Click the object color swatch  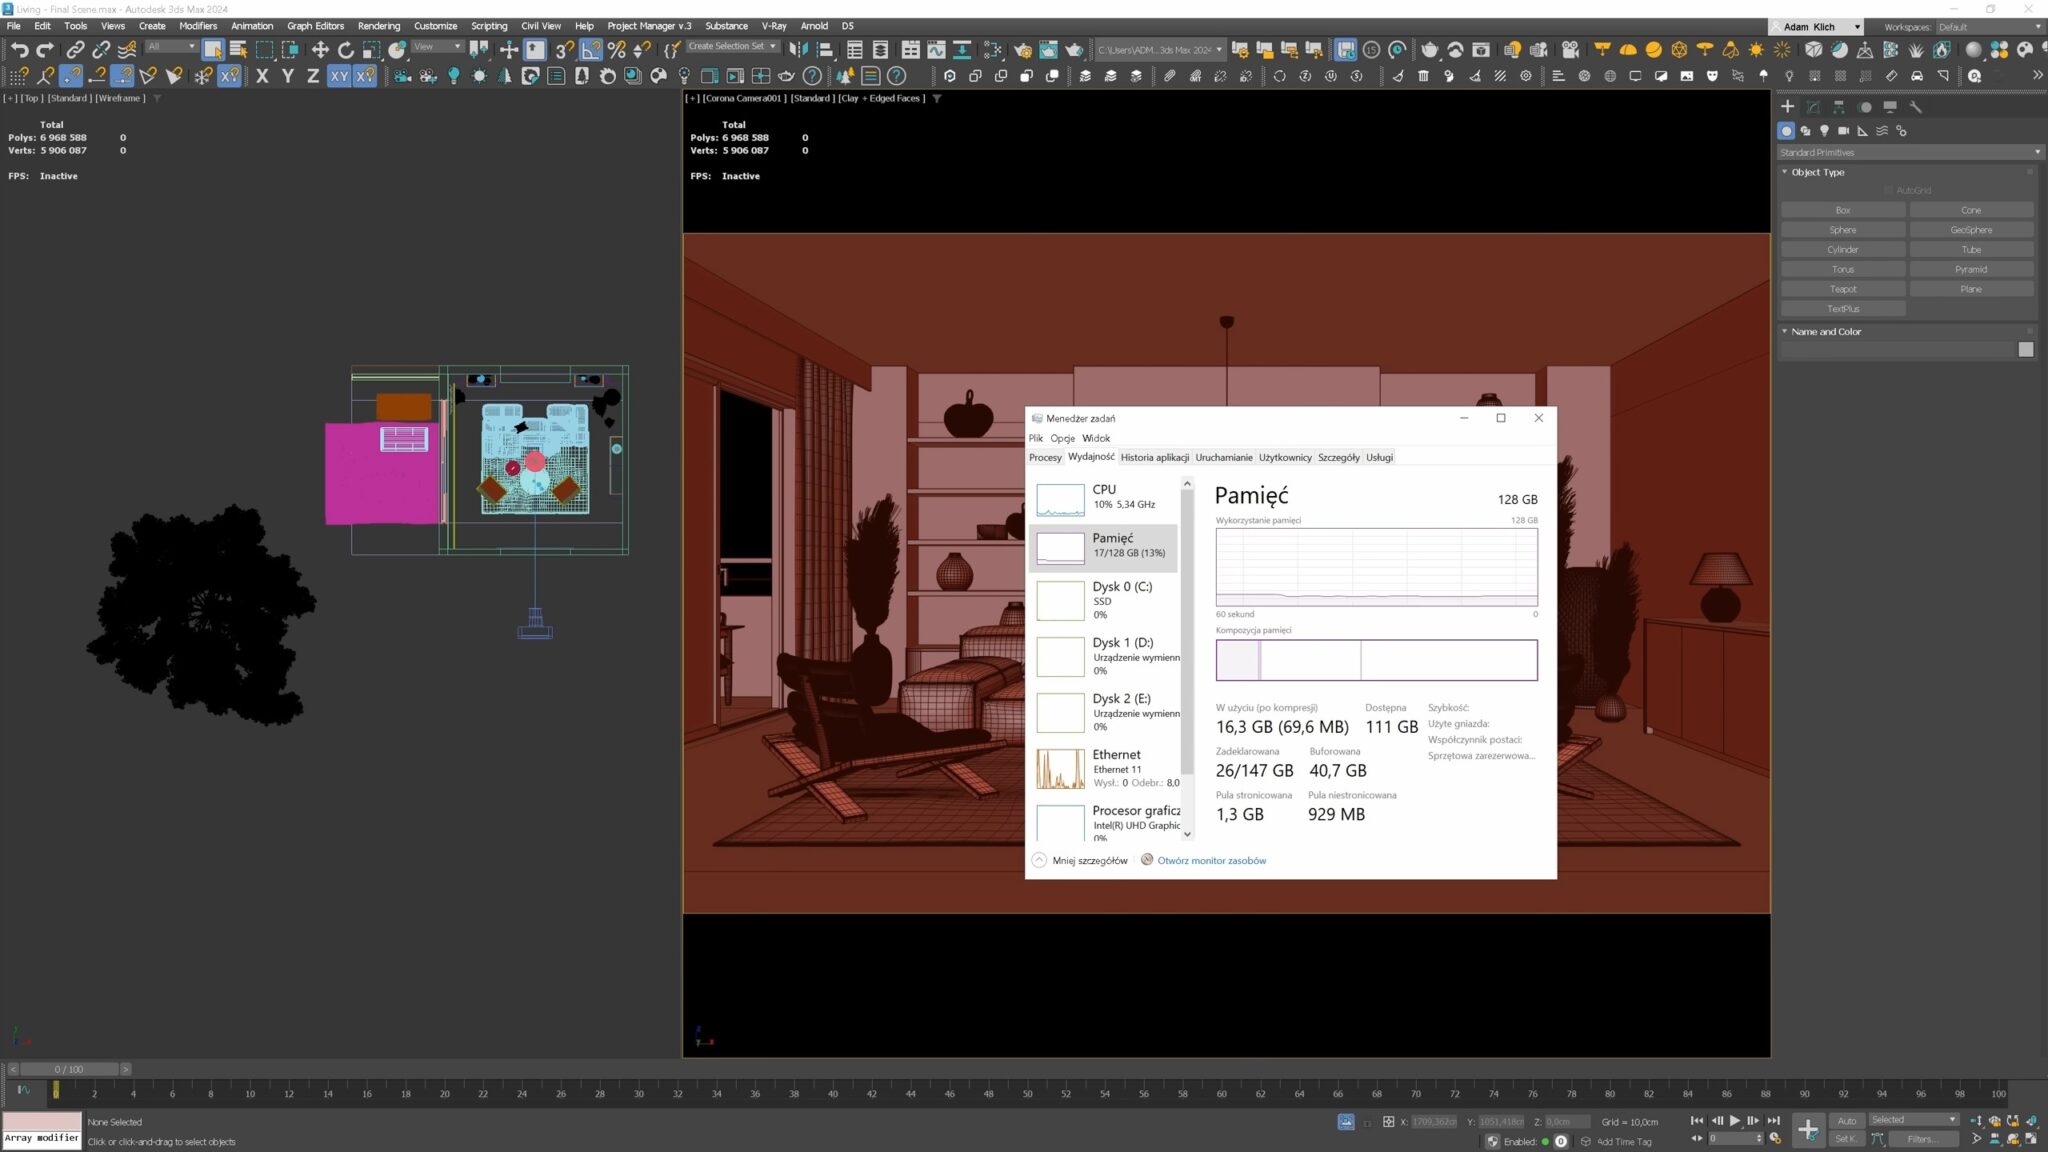tap(2025, 349)
